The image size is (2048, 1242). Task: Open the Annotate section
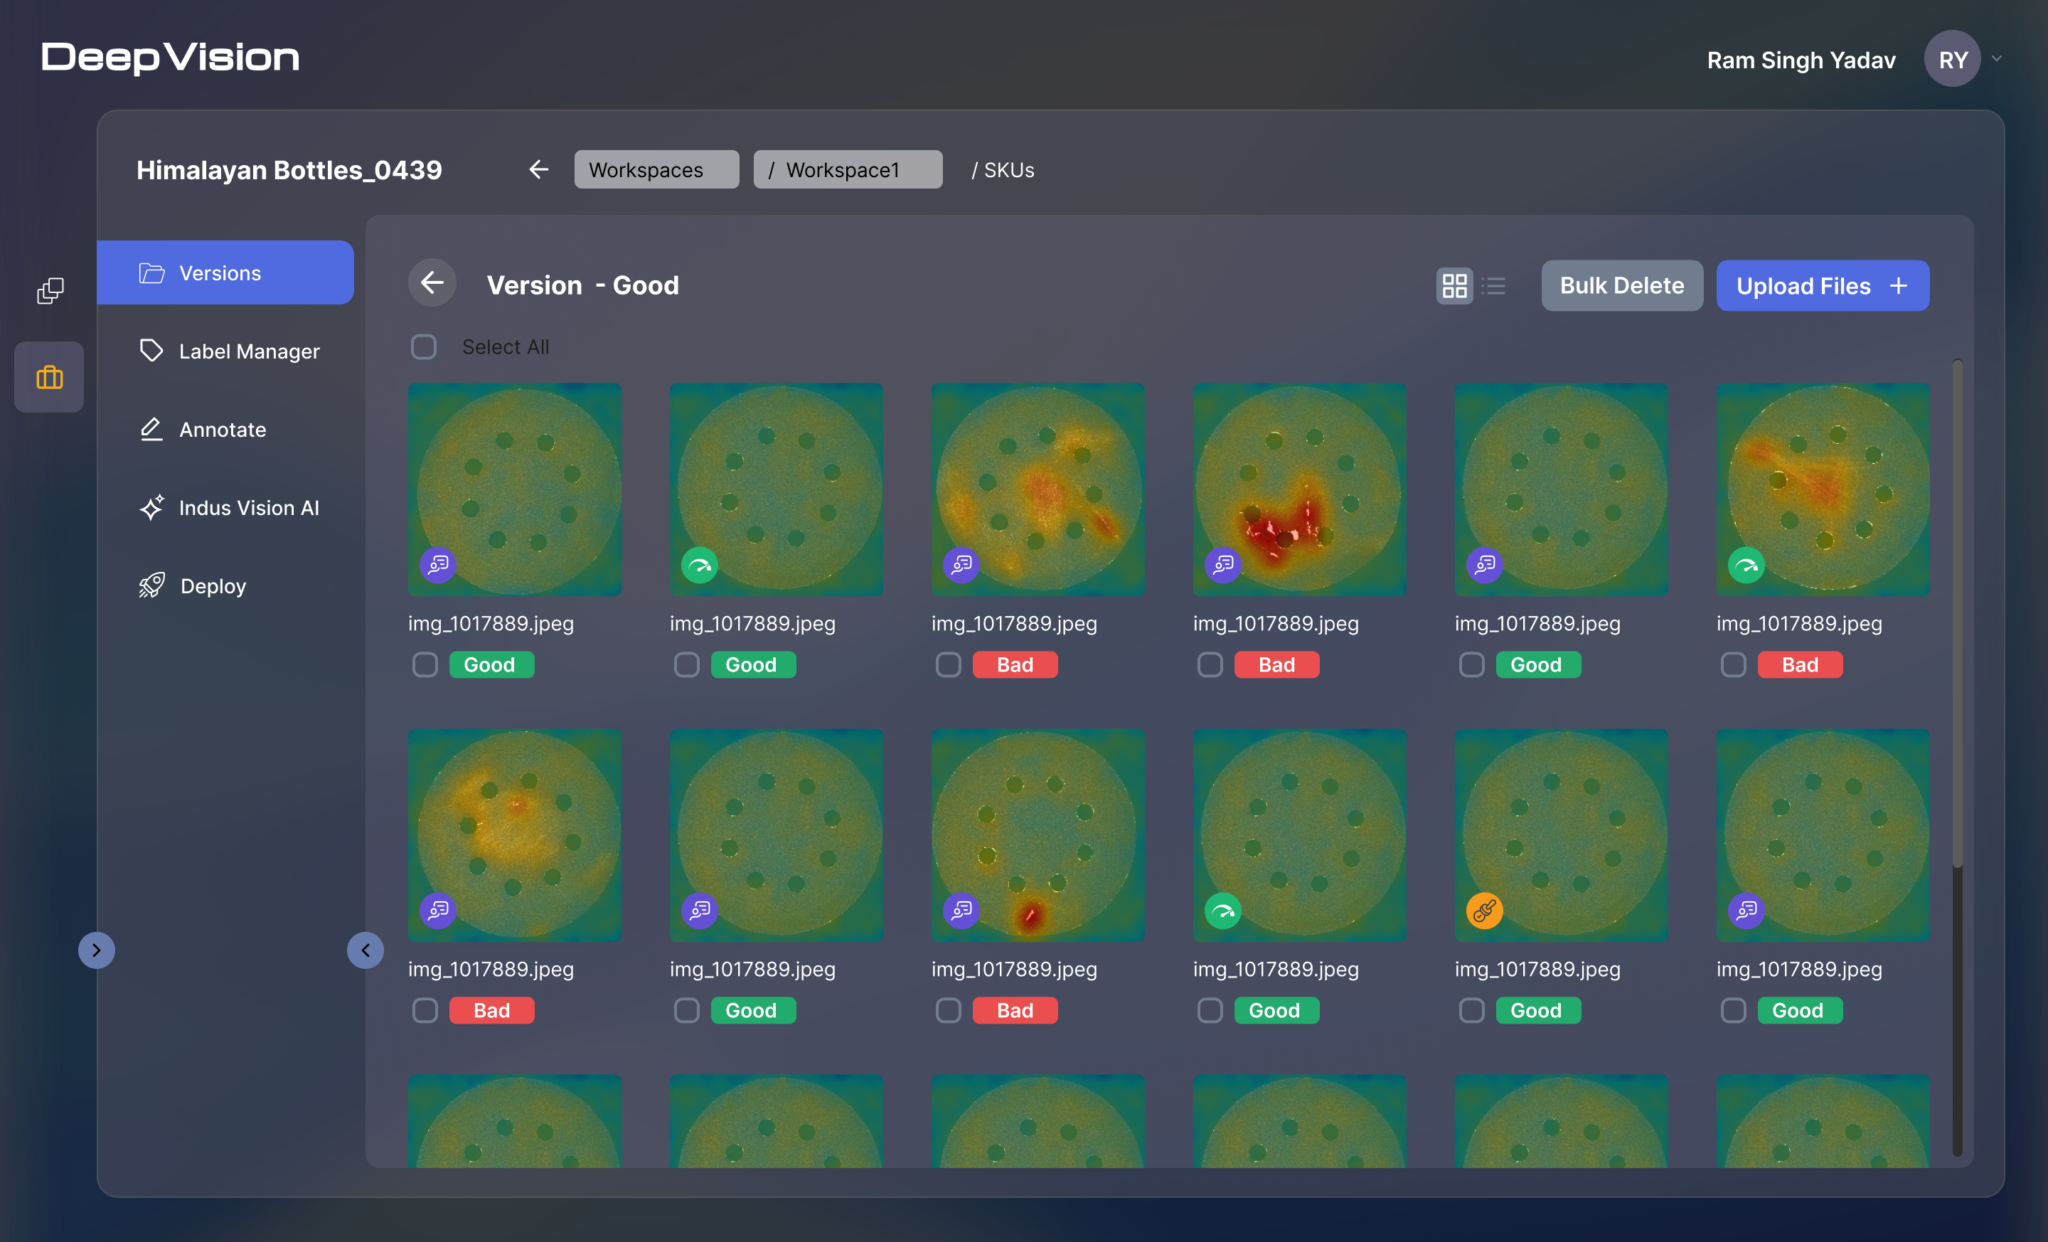(203, 429)
